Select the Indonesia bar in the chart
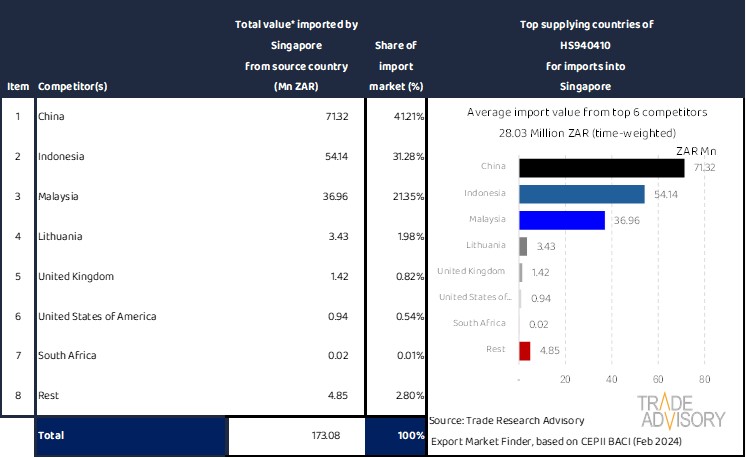Viewport: 746px width, 458px height. (582, 193)
